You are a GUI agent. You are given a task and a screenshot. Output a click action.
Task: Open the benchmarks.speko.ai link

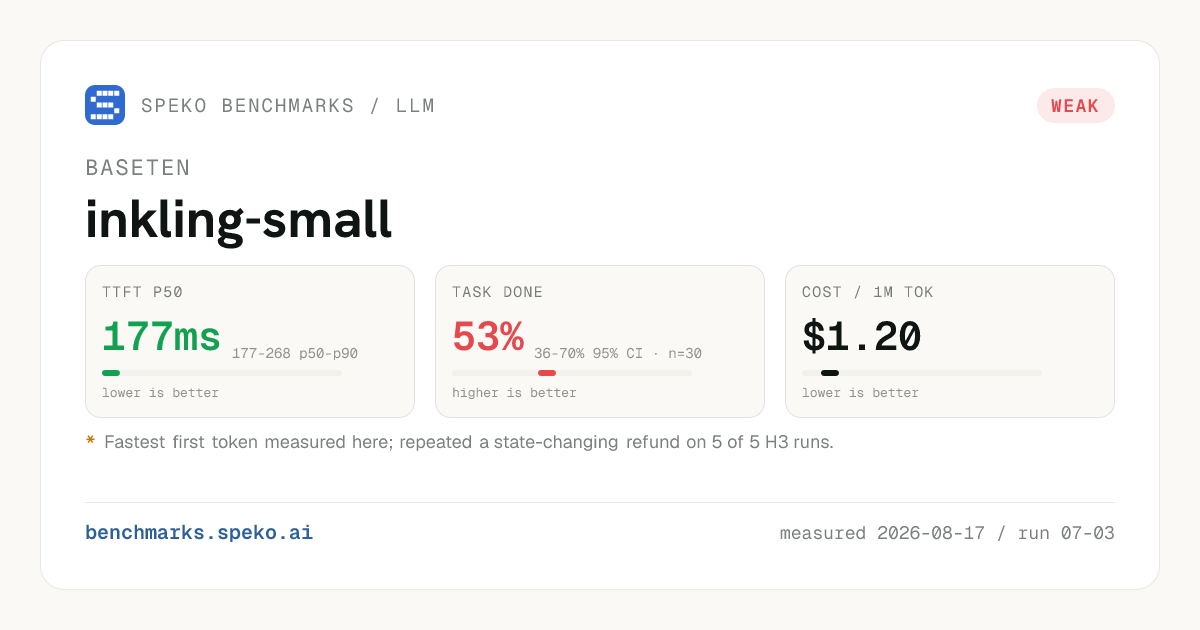(199, 533)
